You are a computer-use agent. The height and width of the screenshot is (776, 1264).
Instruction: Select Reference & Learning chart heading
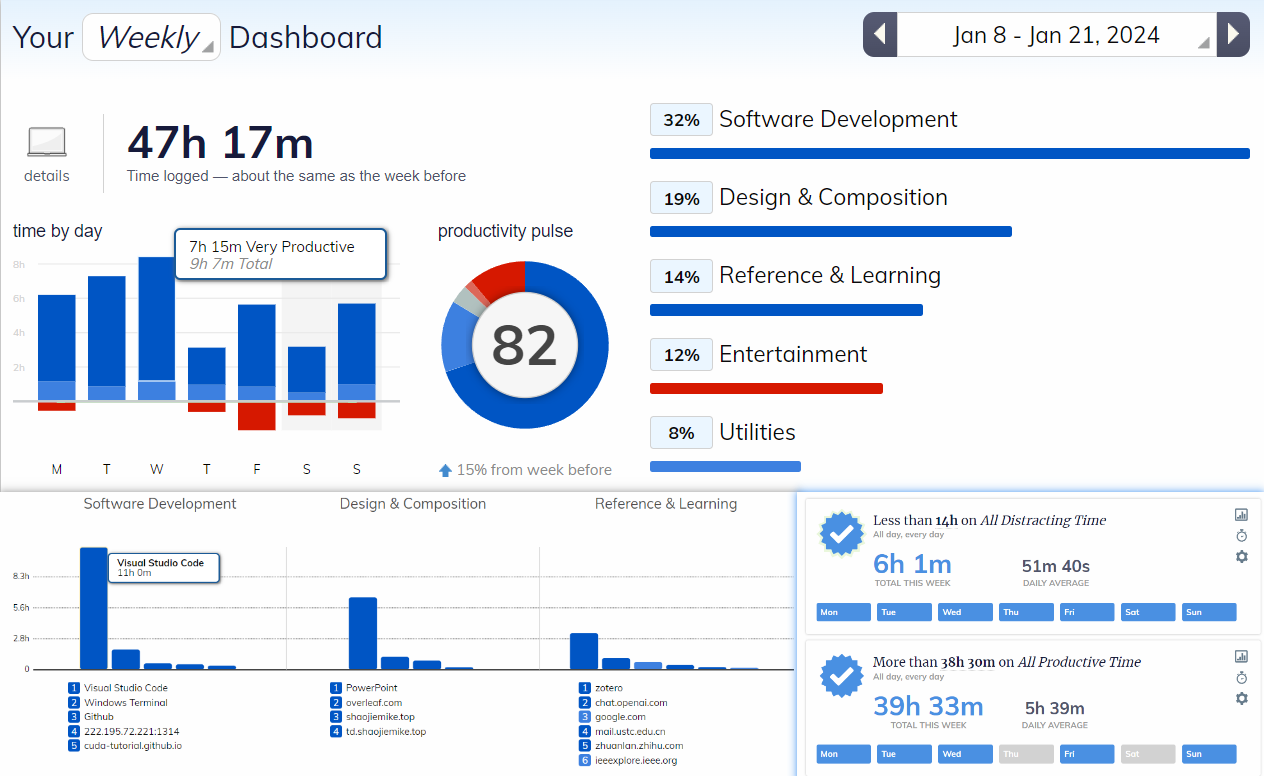tap(666, 504)
